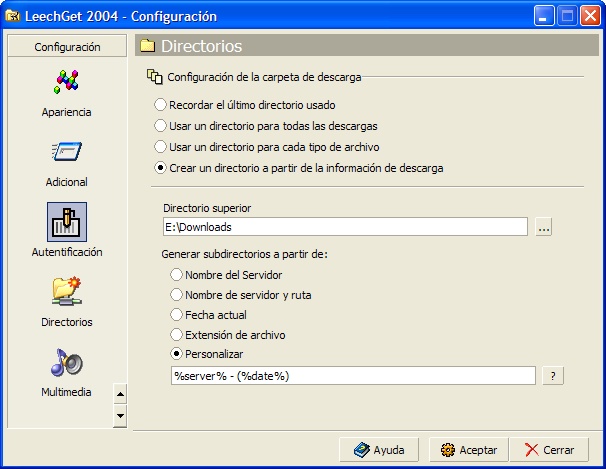Click the sidebar up arrow
This screenshot has width=606, height=469.
pos(120,394)
